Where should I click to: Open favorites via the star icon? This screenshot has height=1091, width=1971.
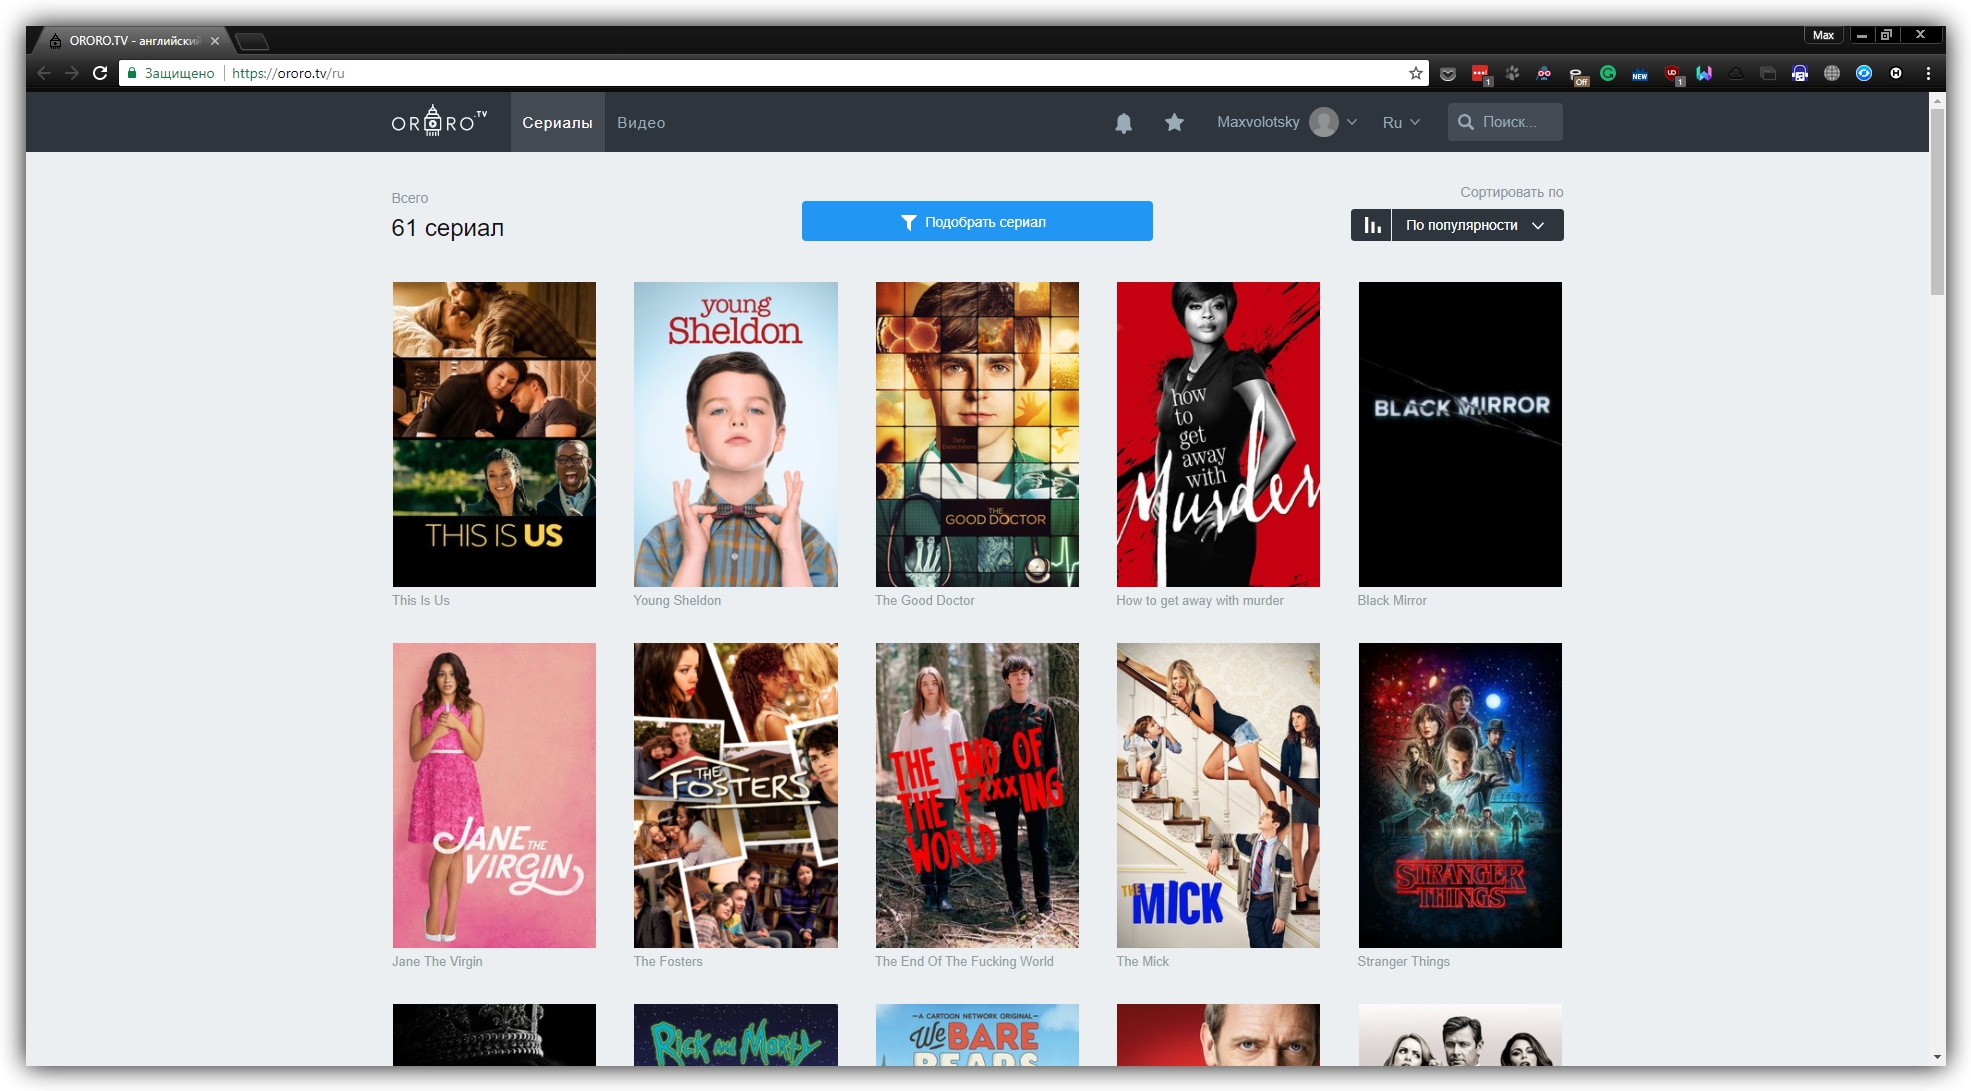click(x=1174, y=122)
